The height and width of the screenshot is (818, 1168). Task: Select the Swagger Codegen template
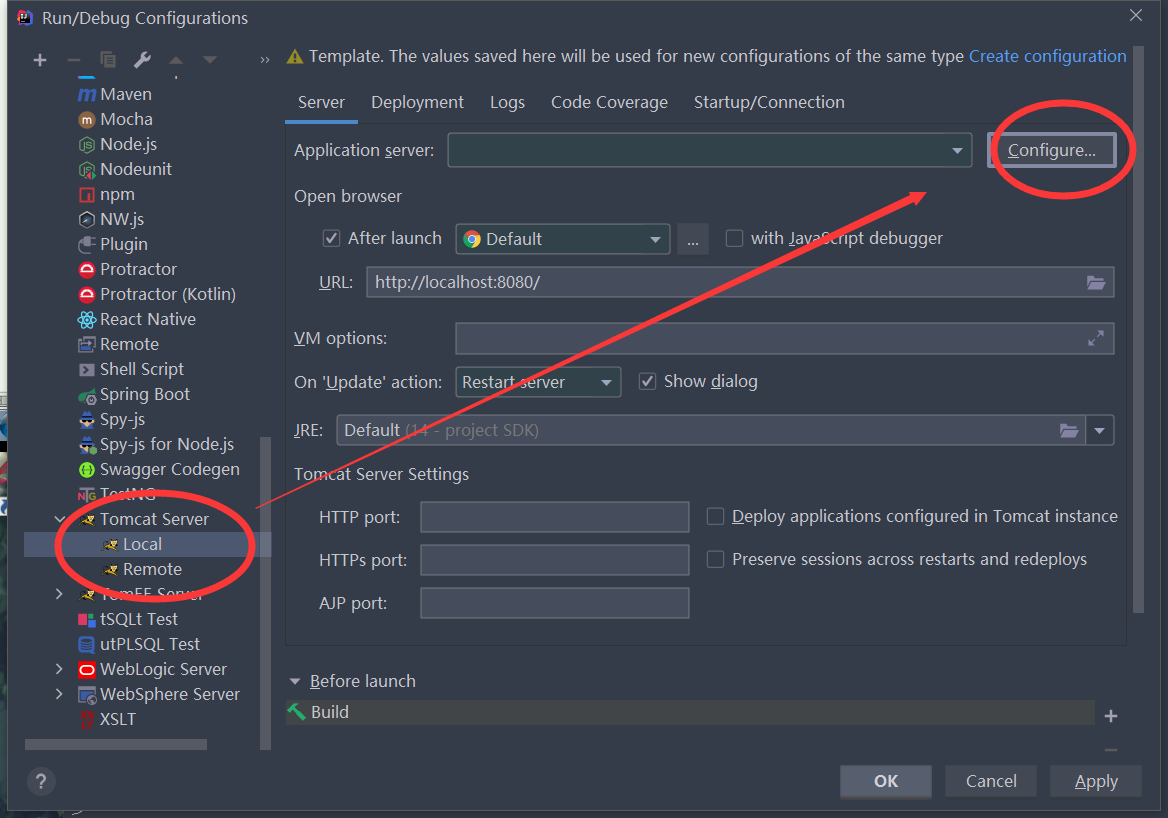(170, 469)
